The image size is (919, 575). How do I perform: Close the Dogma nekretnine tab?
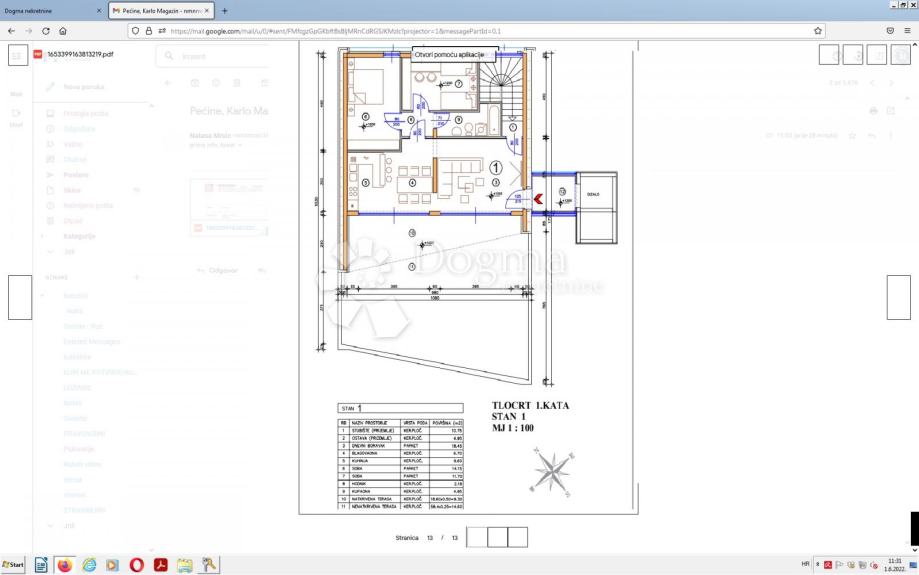99,10
